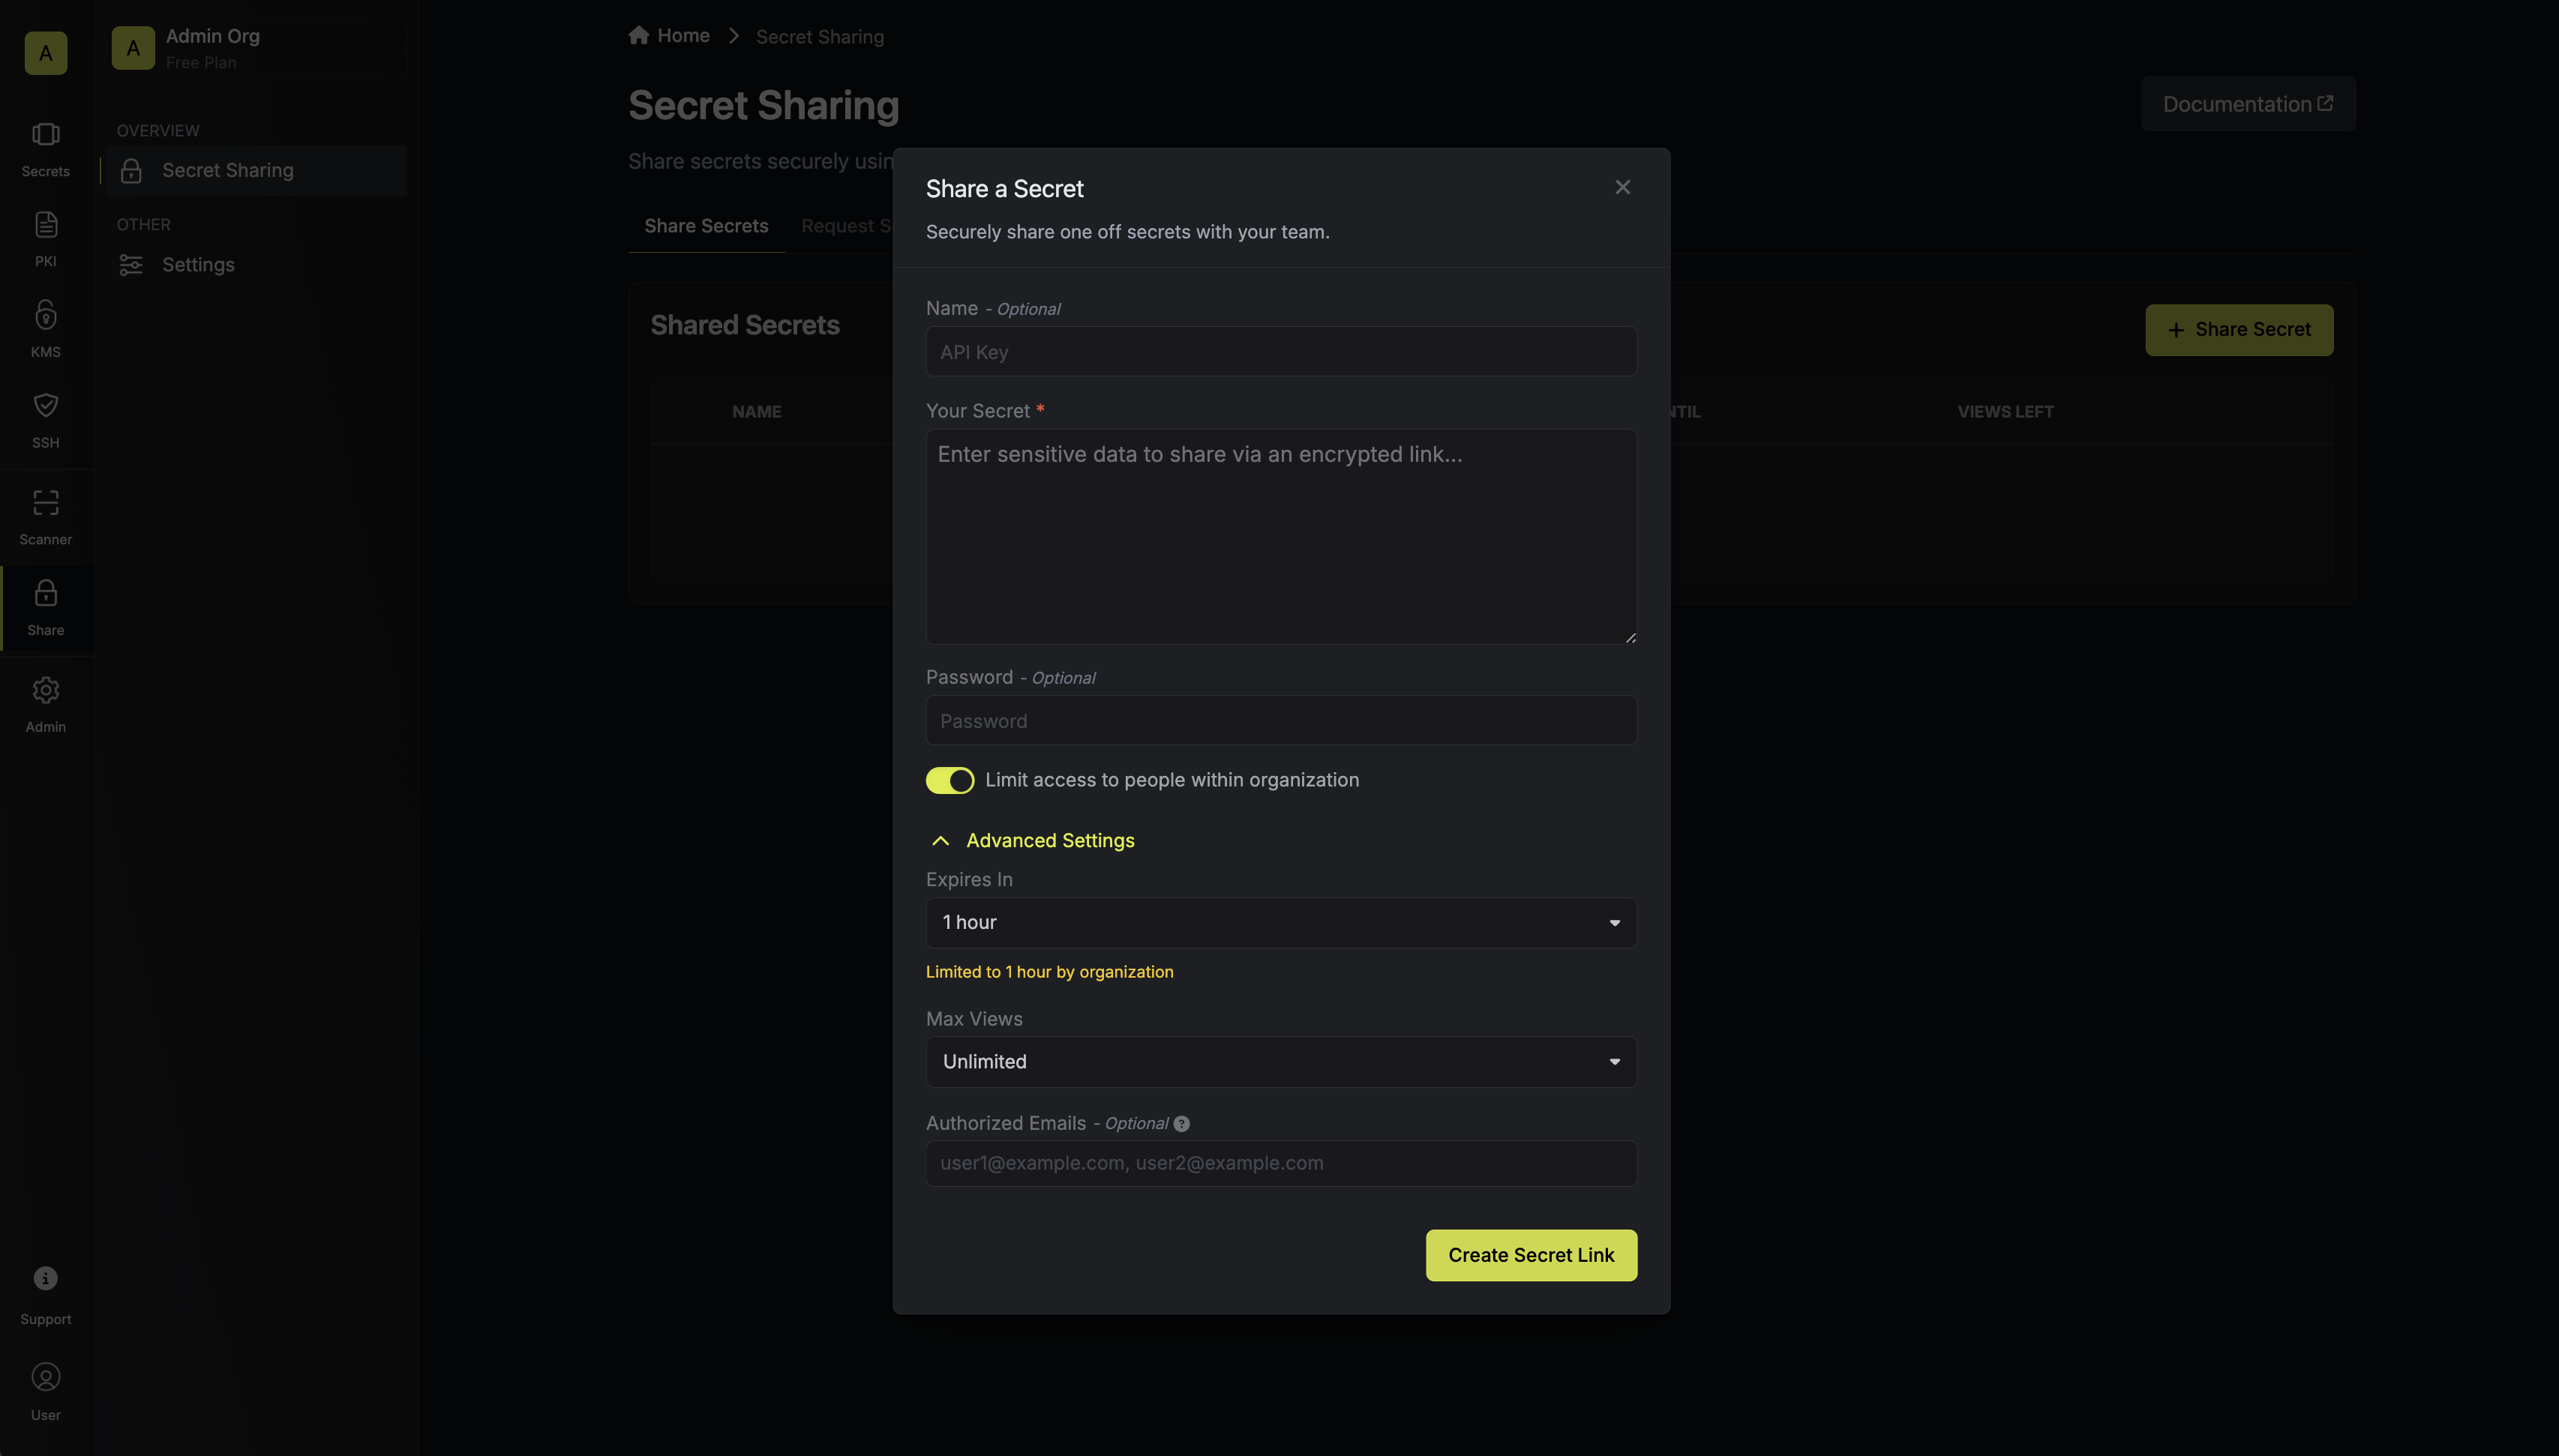Screen dimensions: 2559x1456
Task: Open the Admin gear icon
Action: pos(46,690)
